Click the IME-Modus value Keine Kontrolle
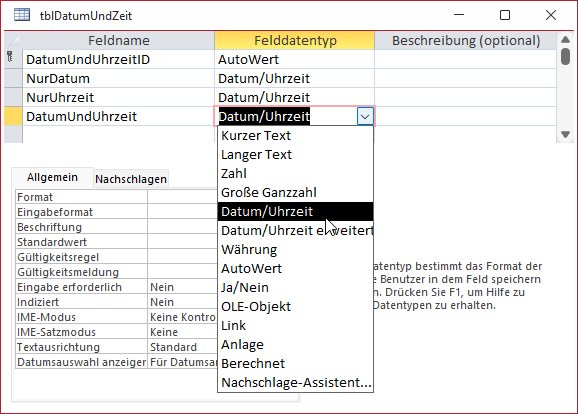This screenshot has height=414, width=578. [183, 317]
